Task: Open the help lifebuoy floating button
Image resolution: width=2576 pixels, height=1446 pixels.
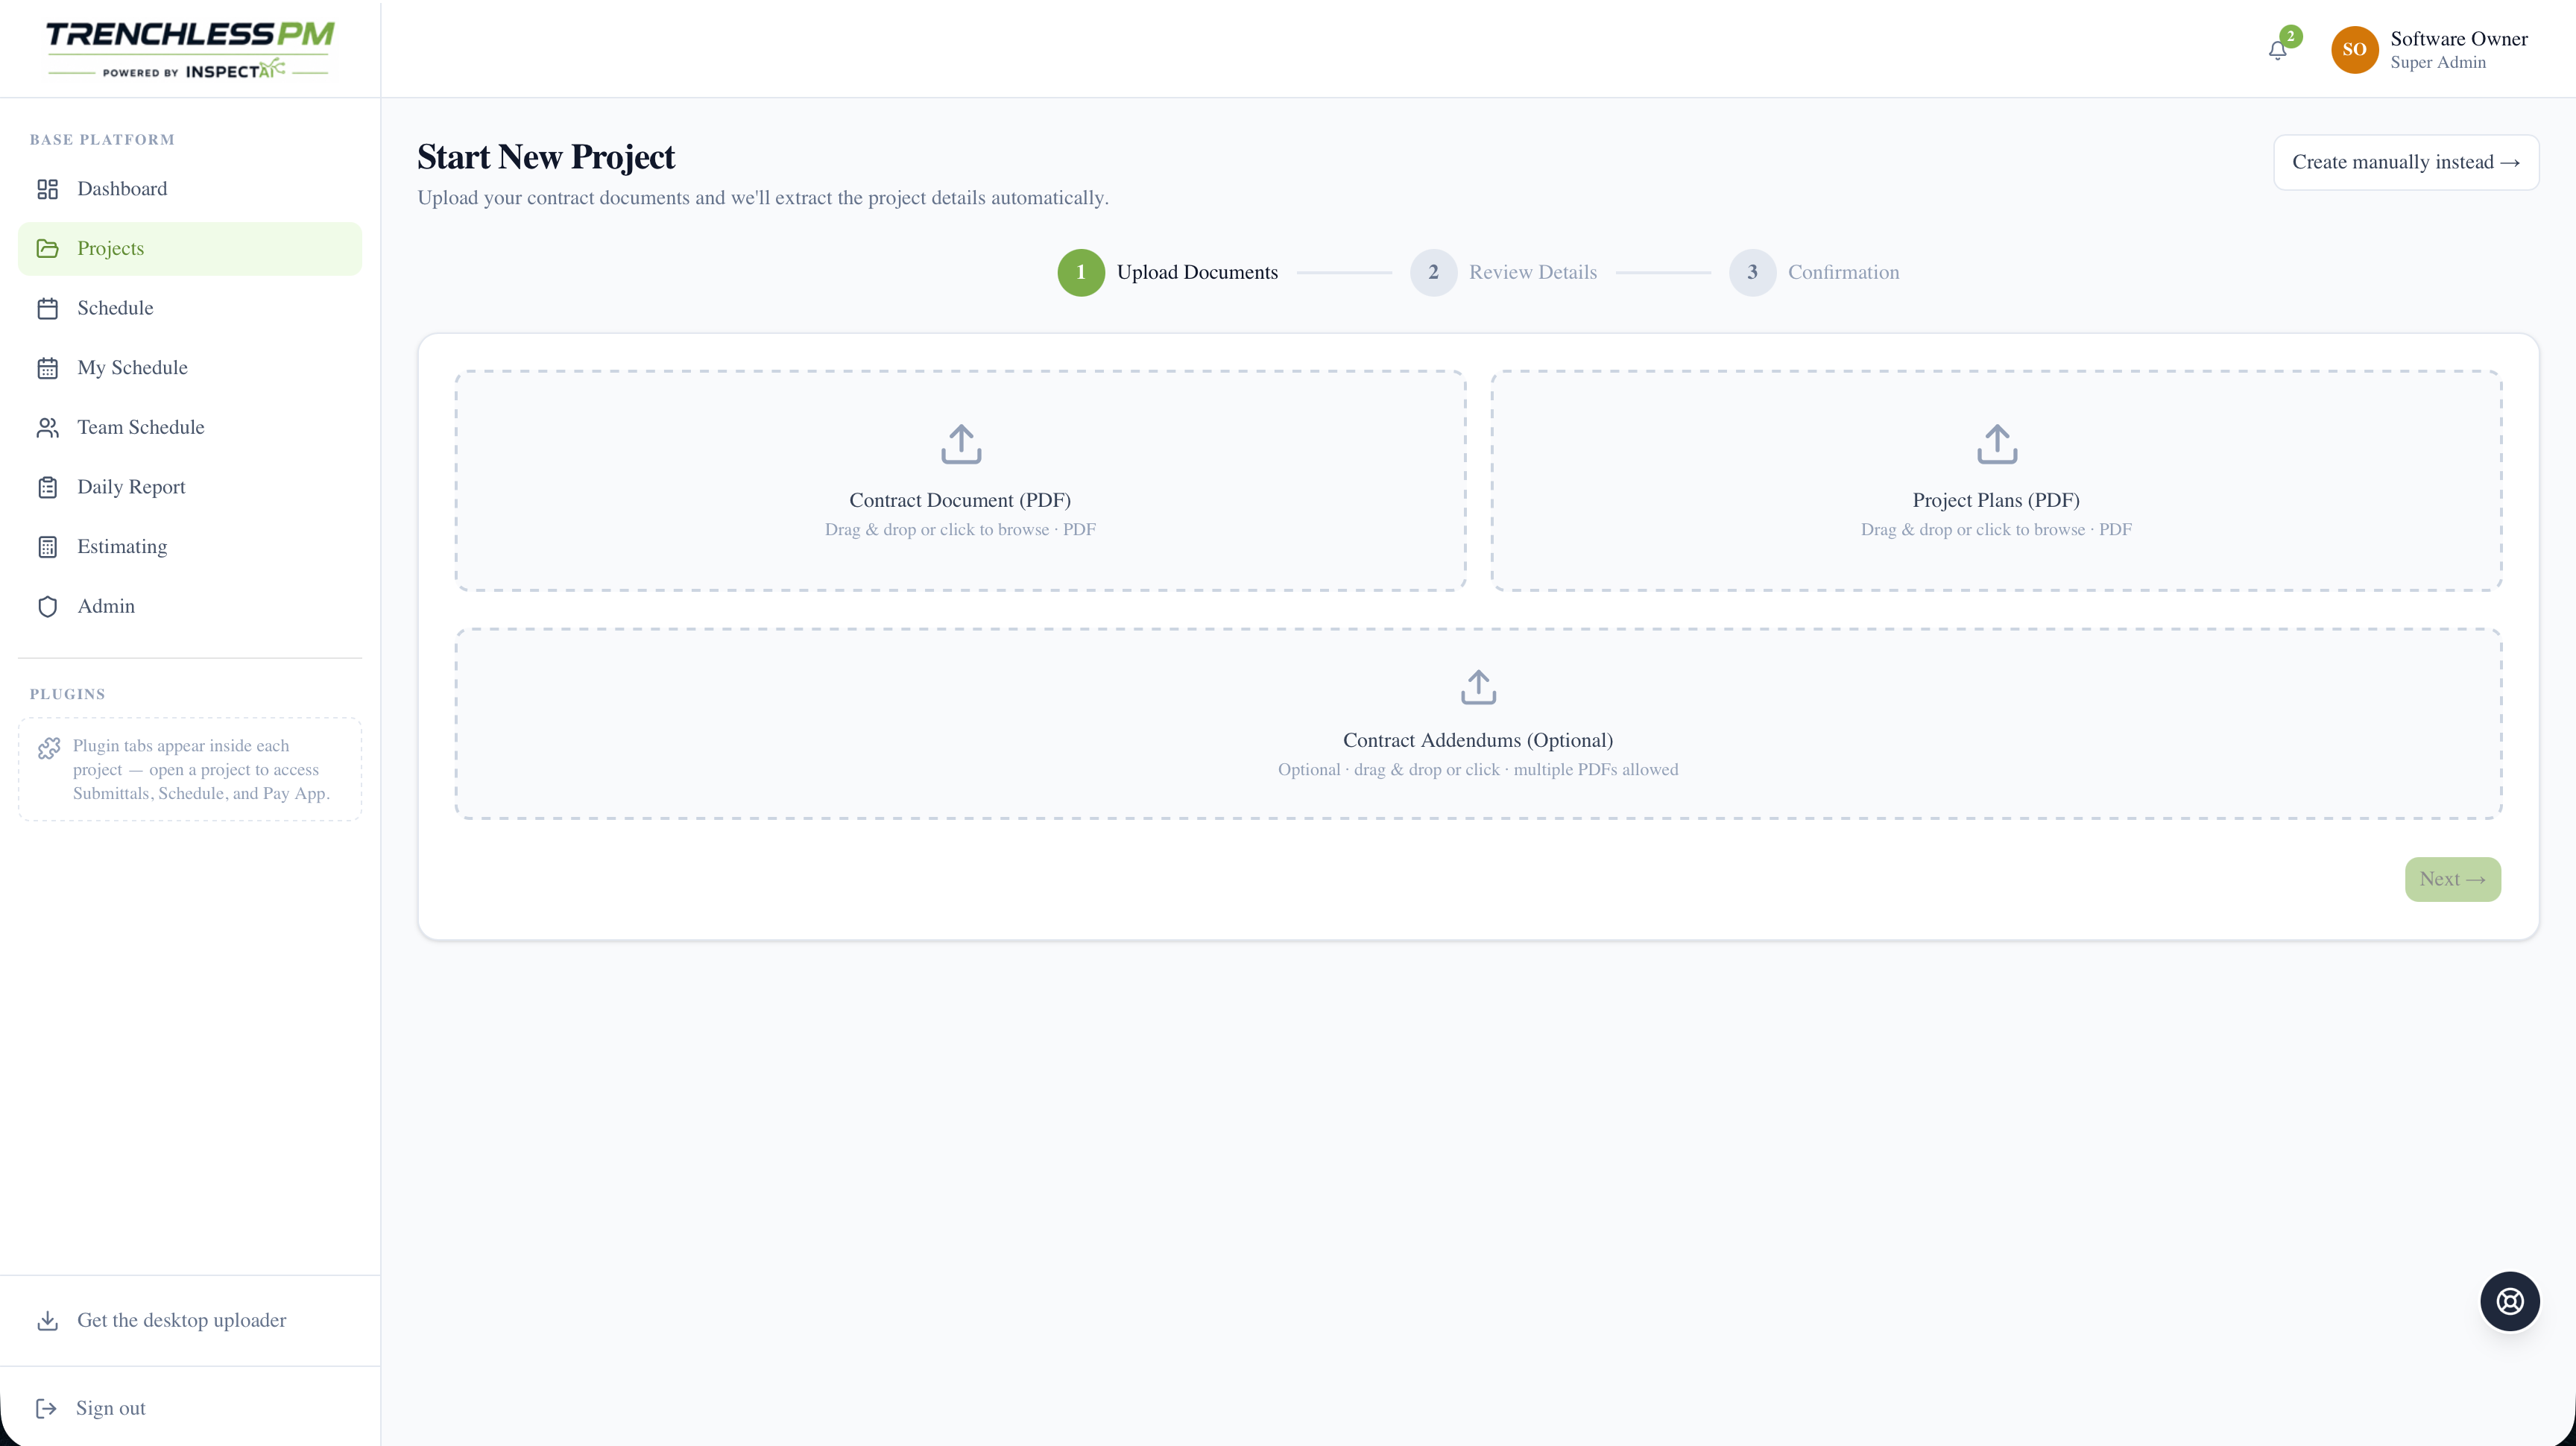Action: tap(2509, 1300)
